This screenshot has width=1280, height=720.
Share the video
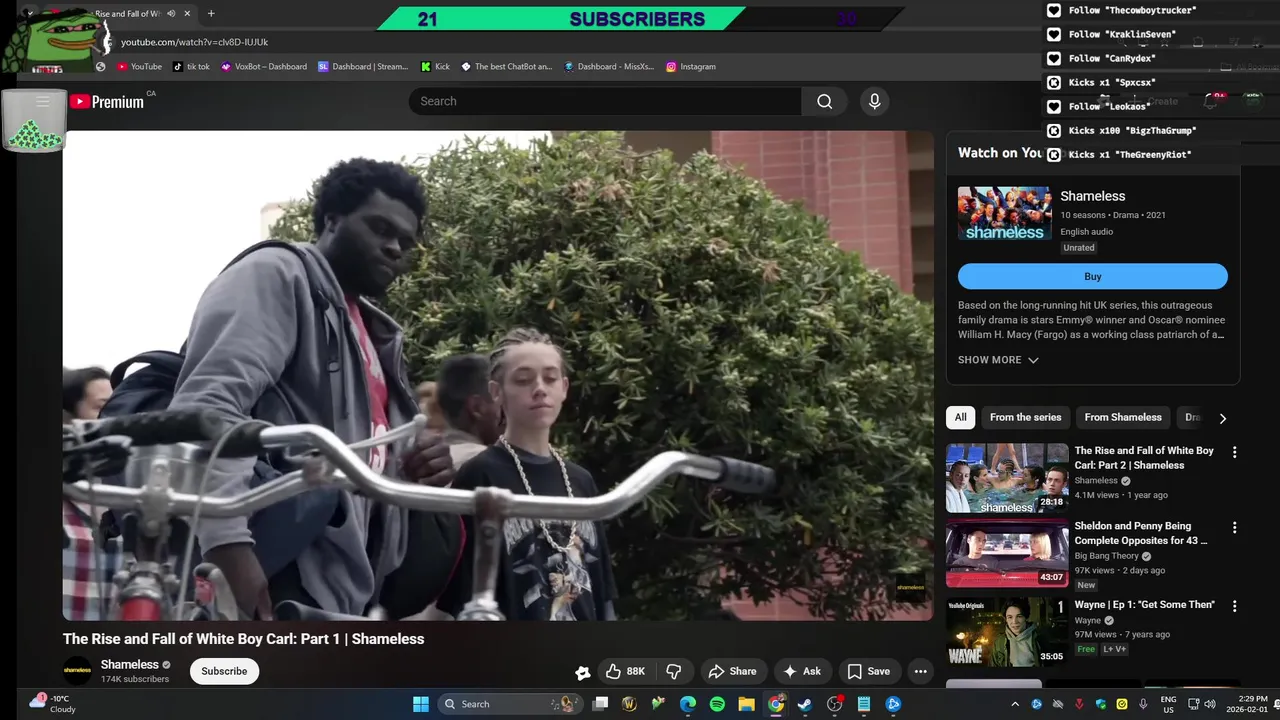(732, 671)
